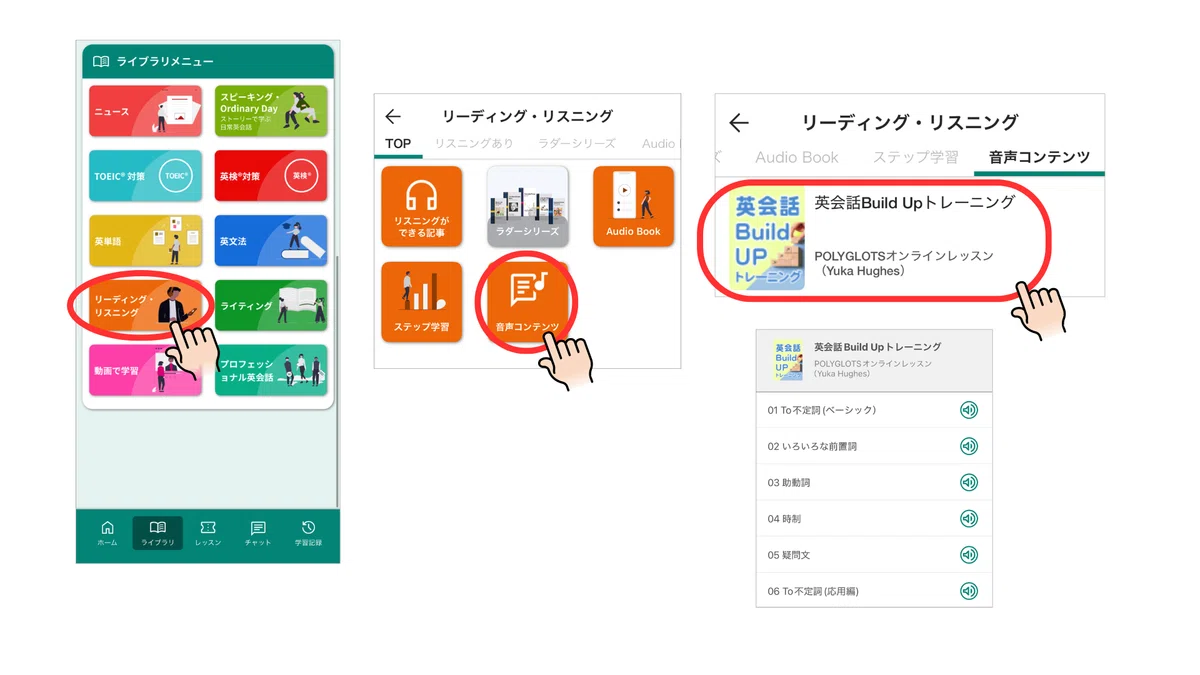The height and width of the screenshot is (675, 1200).
Task: Switch to the ラダーシリーズ tab
Action: point(577,144)
